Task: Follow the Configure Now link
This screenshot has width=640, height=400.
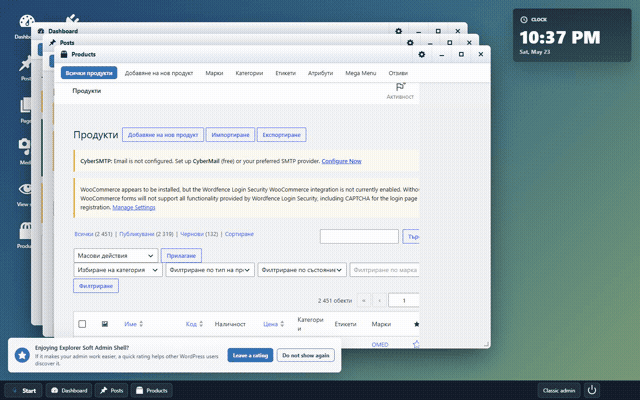Action: pyautogui.click(x=341, y=161)
